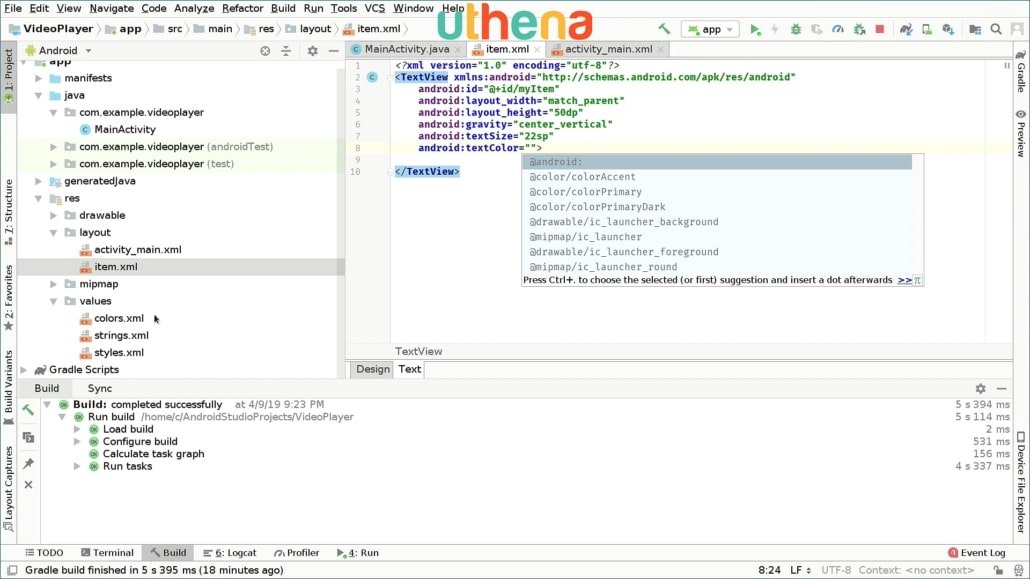
Task: Click the >> link in completion hint
Action: [905, 280]
